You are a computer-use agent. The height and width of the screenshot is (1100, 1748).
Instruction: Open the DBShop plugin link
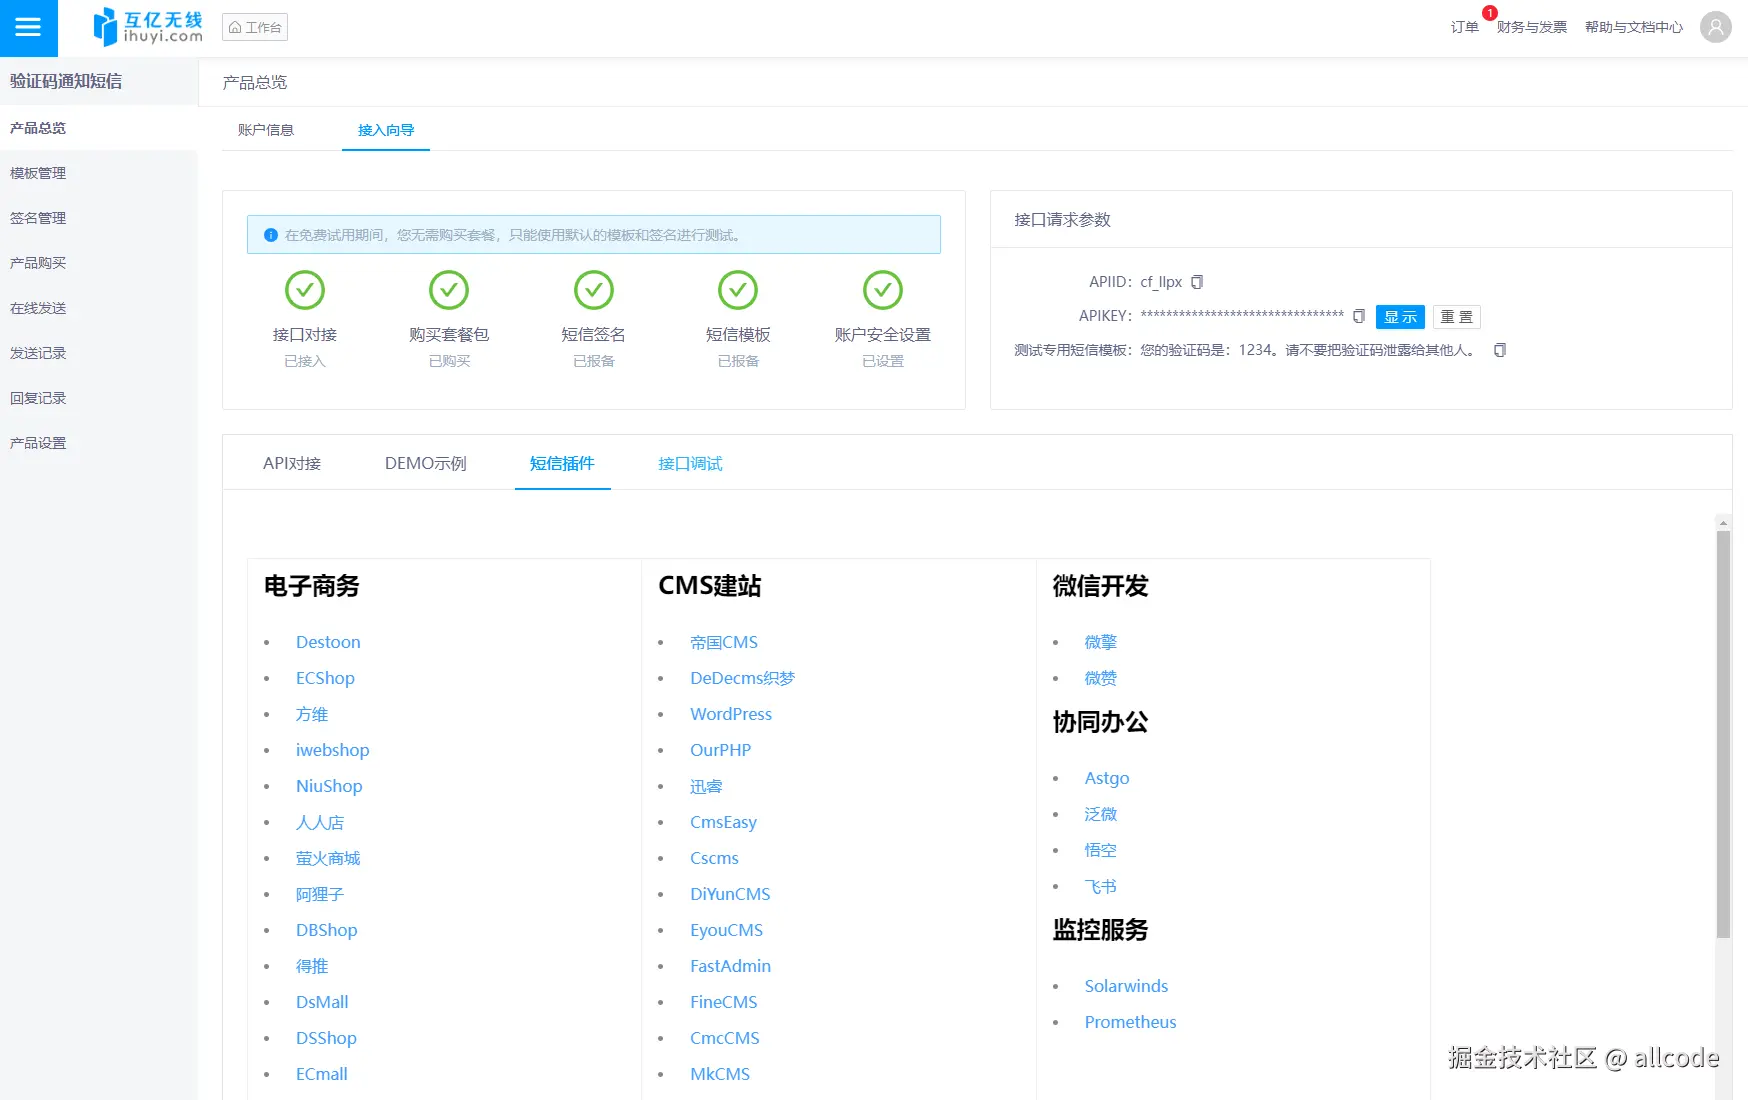coord(327,930)
